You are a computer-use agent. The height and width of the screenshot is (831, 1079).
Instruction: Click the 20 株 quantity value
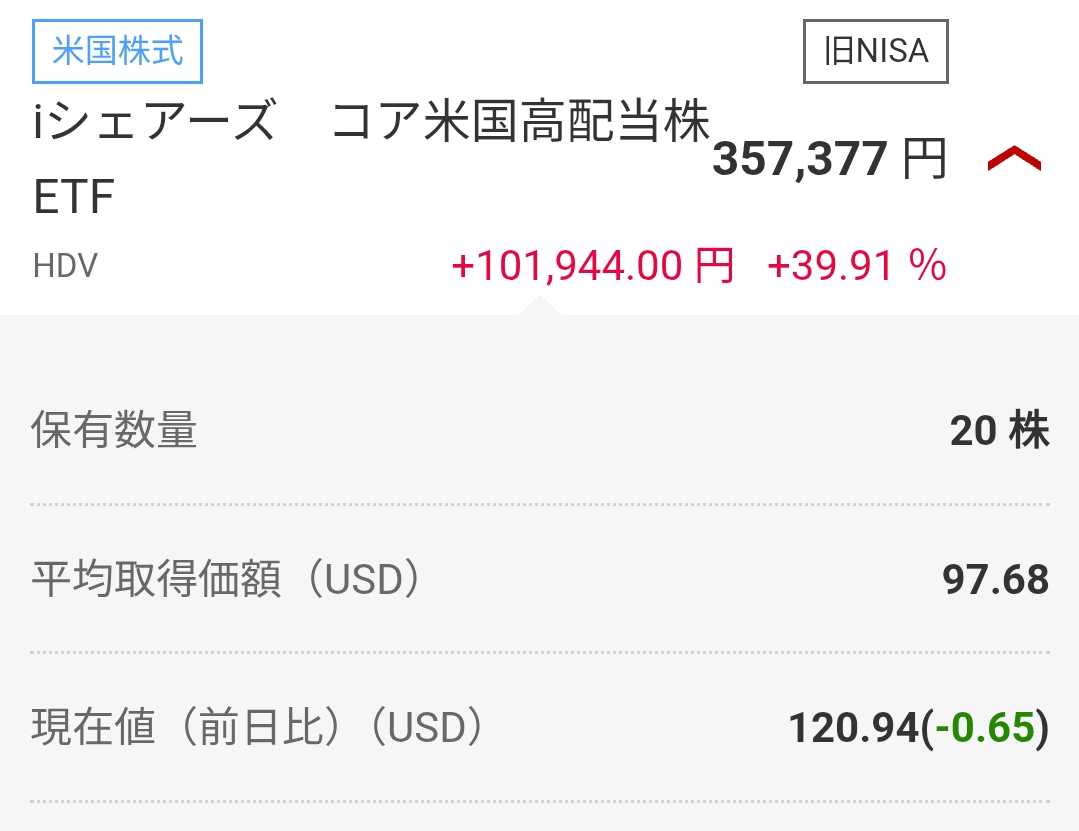pos(999,431)
